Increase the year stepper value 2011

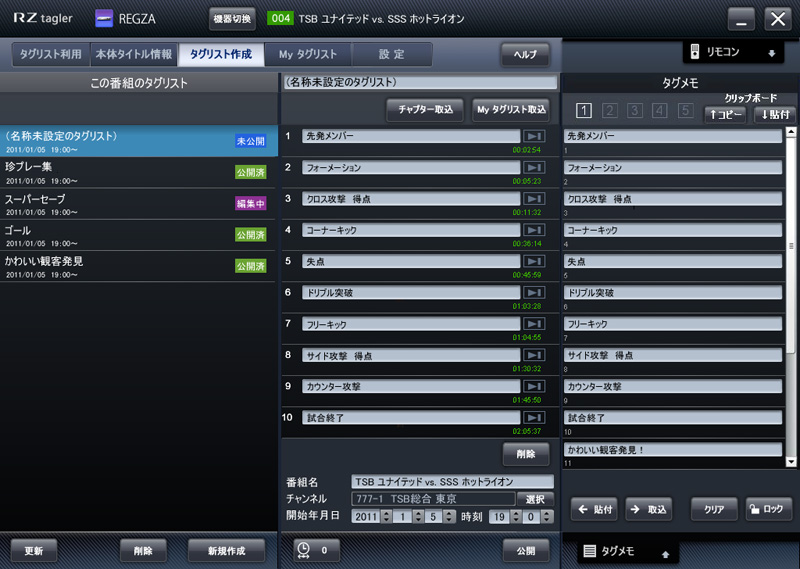point(387,513)
